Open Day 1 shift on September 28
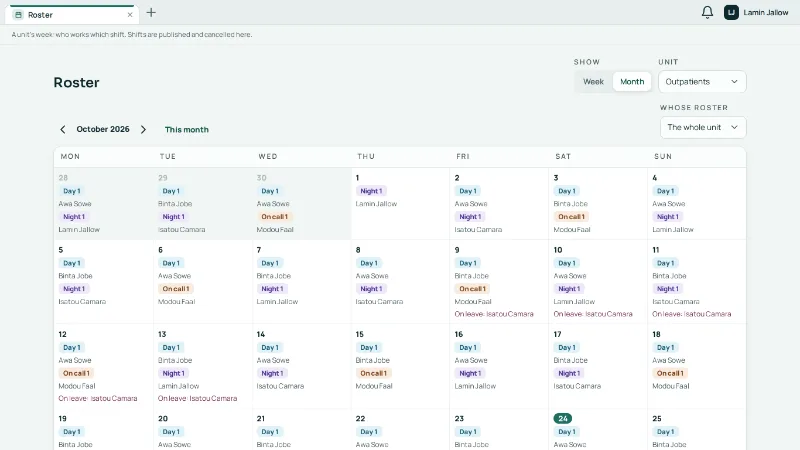800x450 pixels. (71, 191)
